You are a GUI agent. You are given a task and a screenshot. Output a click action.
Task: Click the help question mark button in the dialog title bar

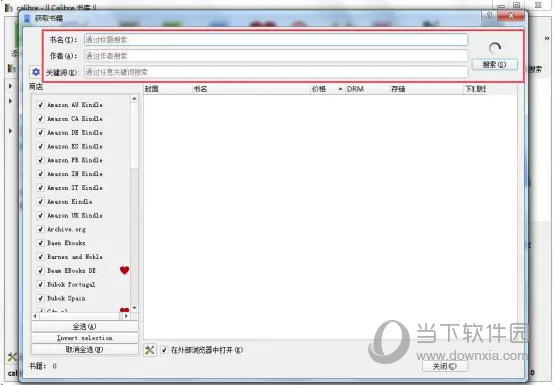click(x=489, y=16)
